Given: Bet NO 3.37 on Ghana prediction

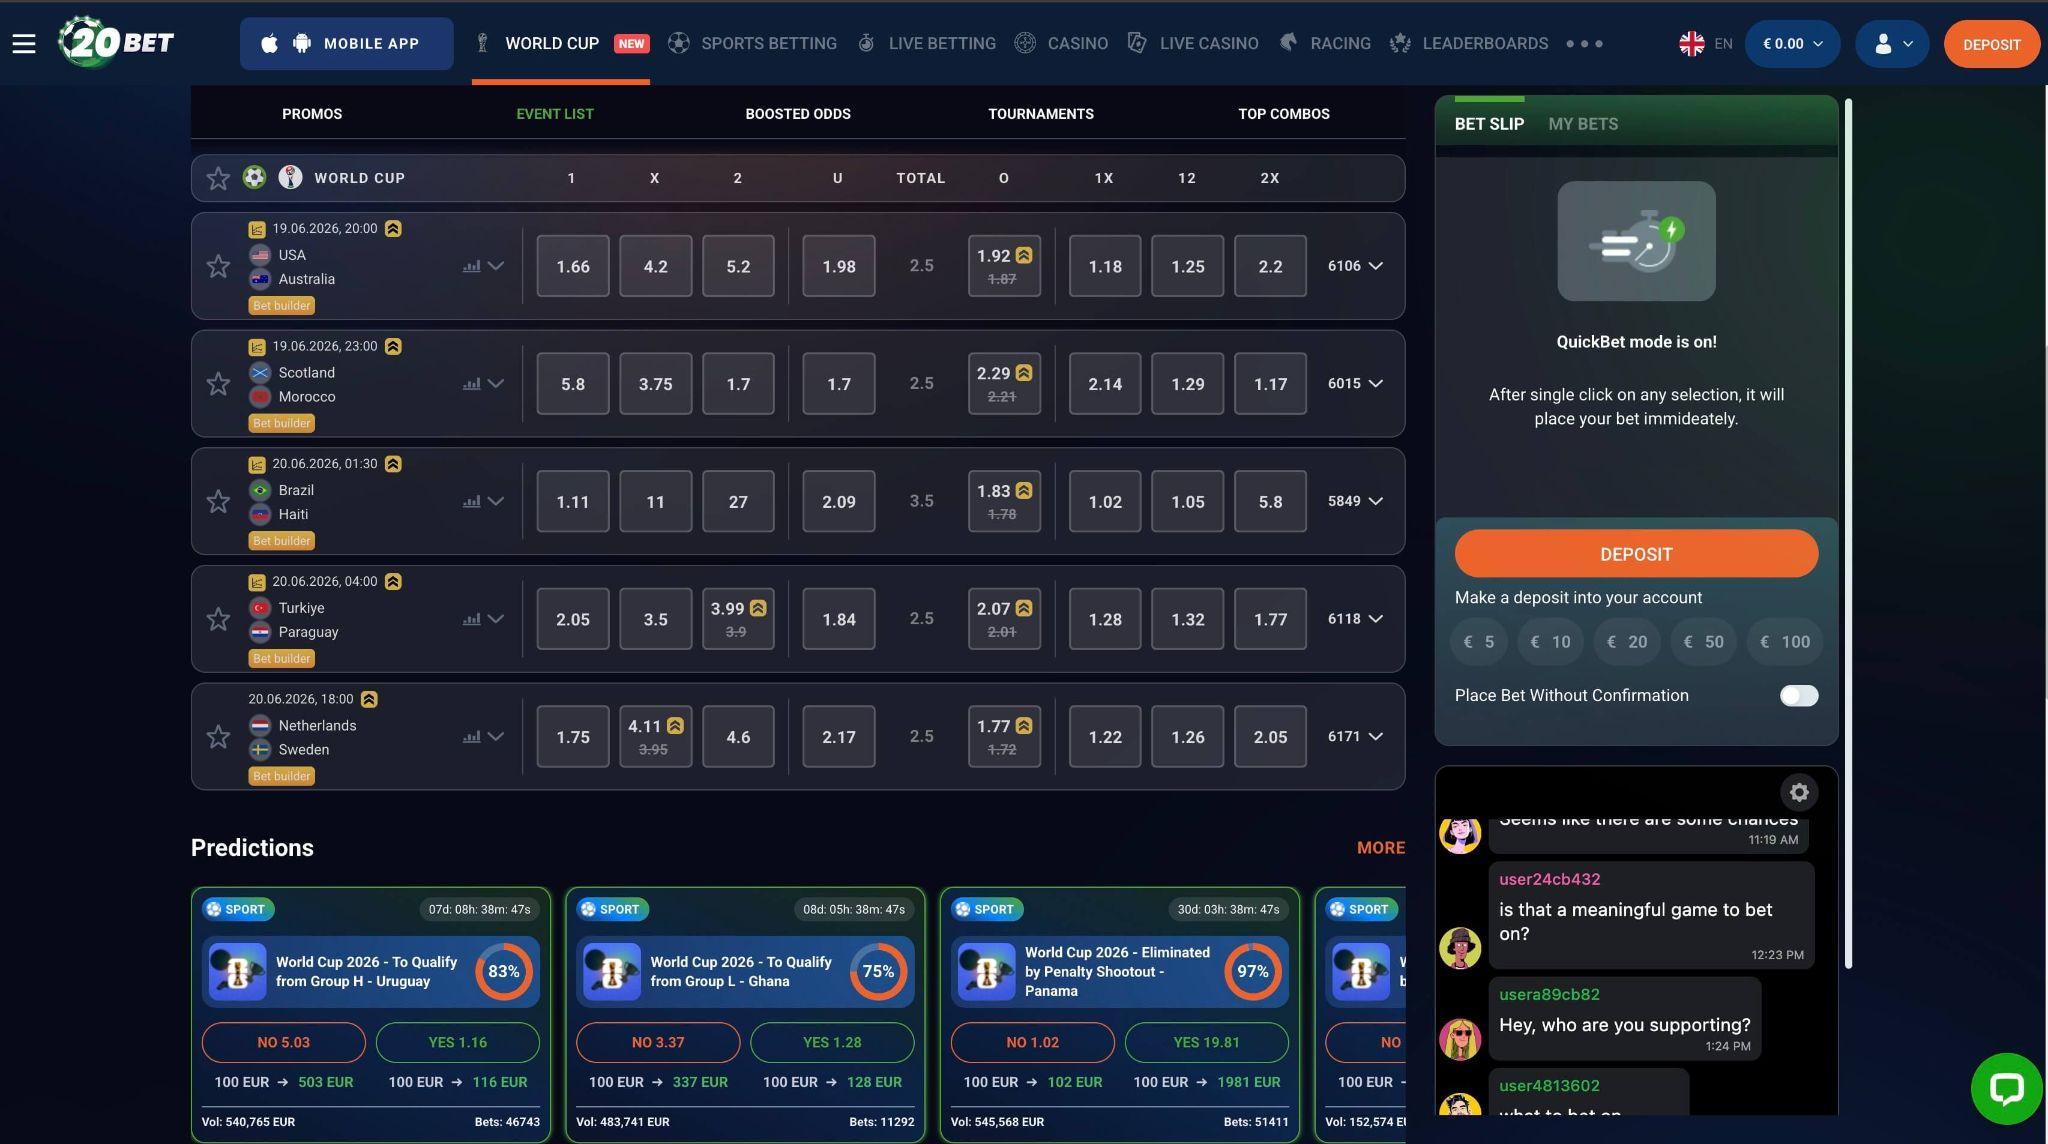Looking at the screenshot, I should pos(658,1042).
